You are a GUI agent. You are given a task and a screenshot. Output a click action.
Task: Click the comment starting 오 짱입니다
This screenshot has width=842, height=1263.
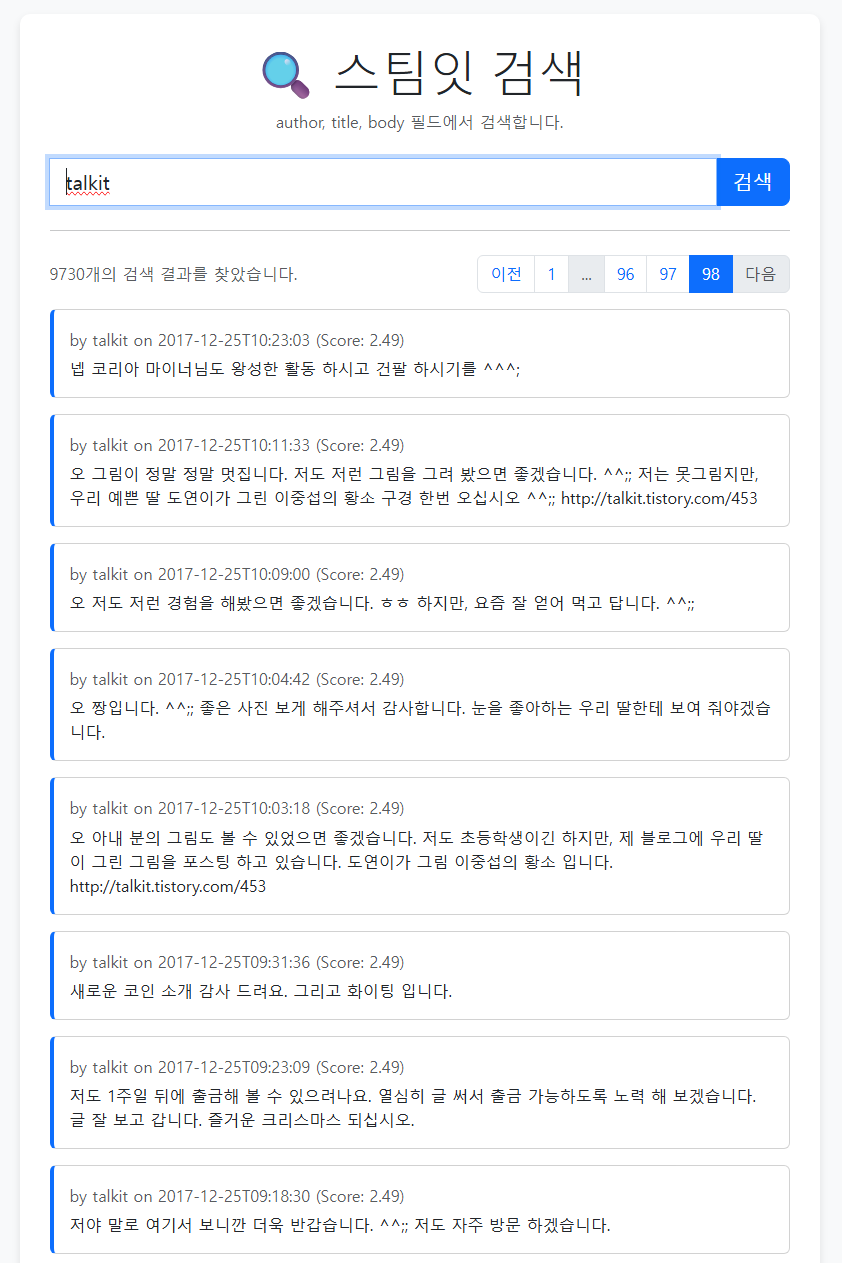(x=420, y=719)
